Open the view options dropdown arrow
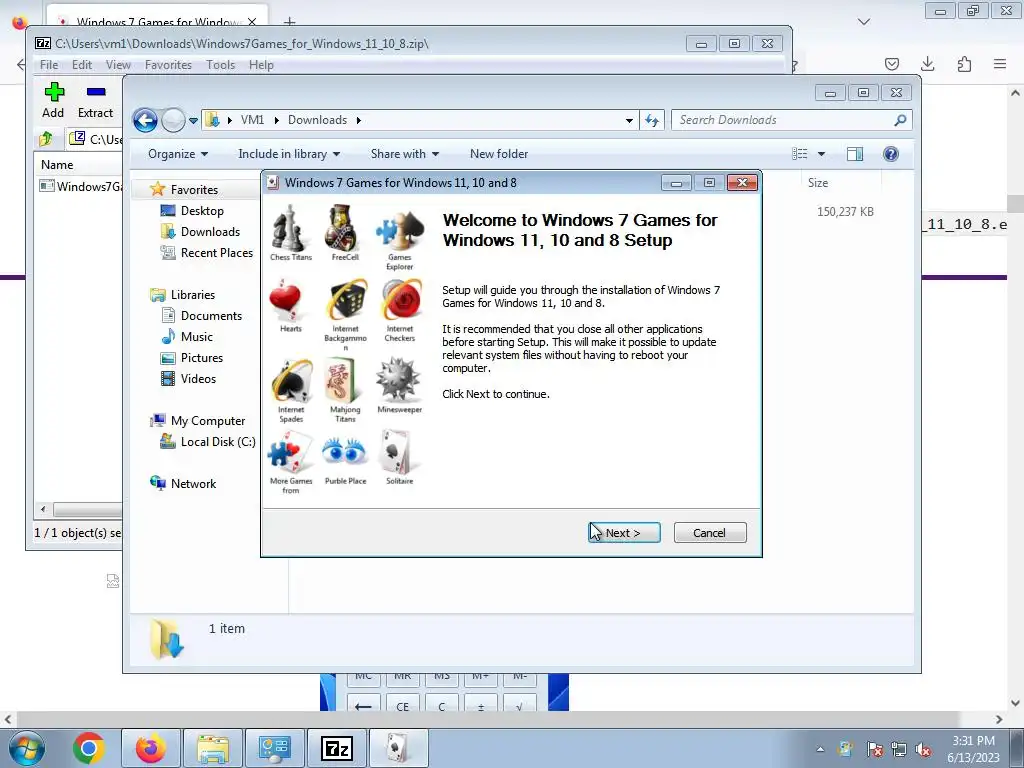This screenshot has width=1024, height=768. [x=822, y=154]
